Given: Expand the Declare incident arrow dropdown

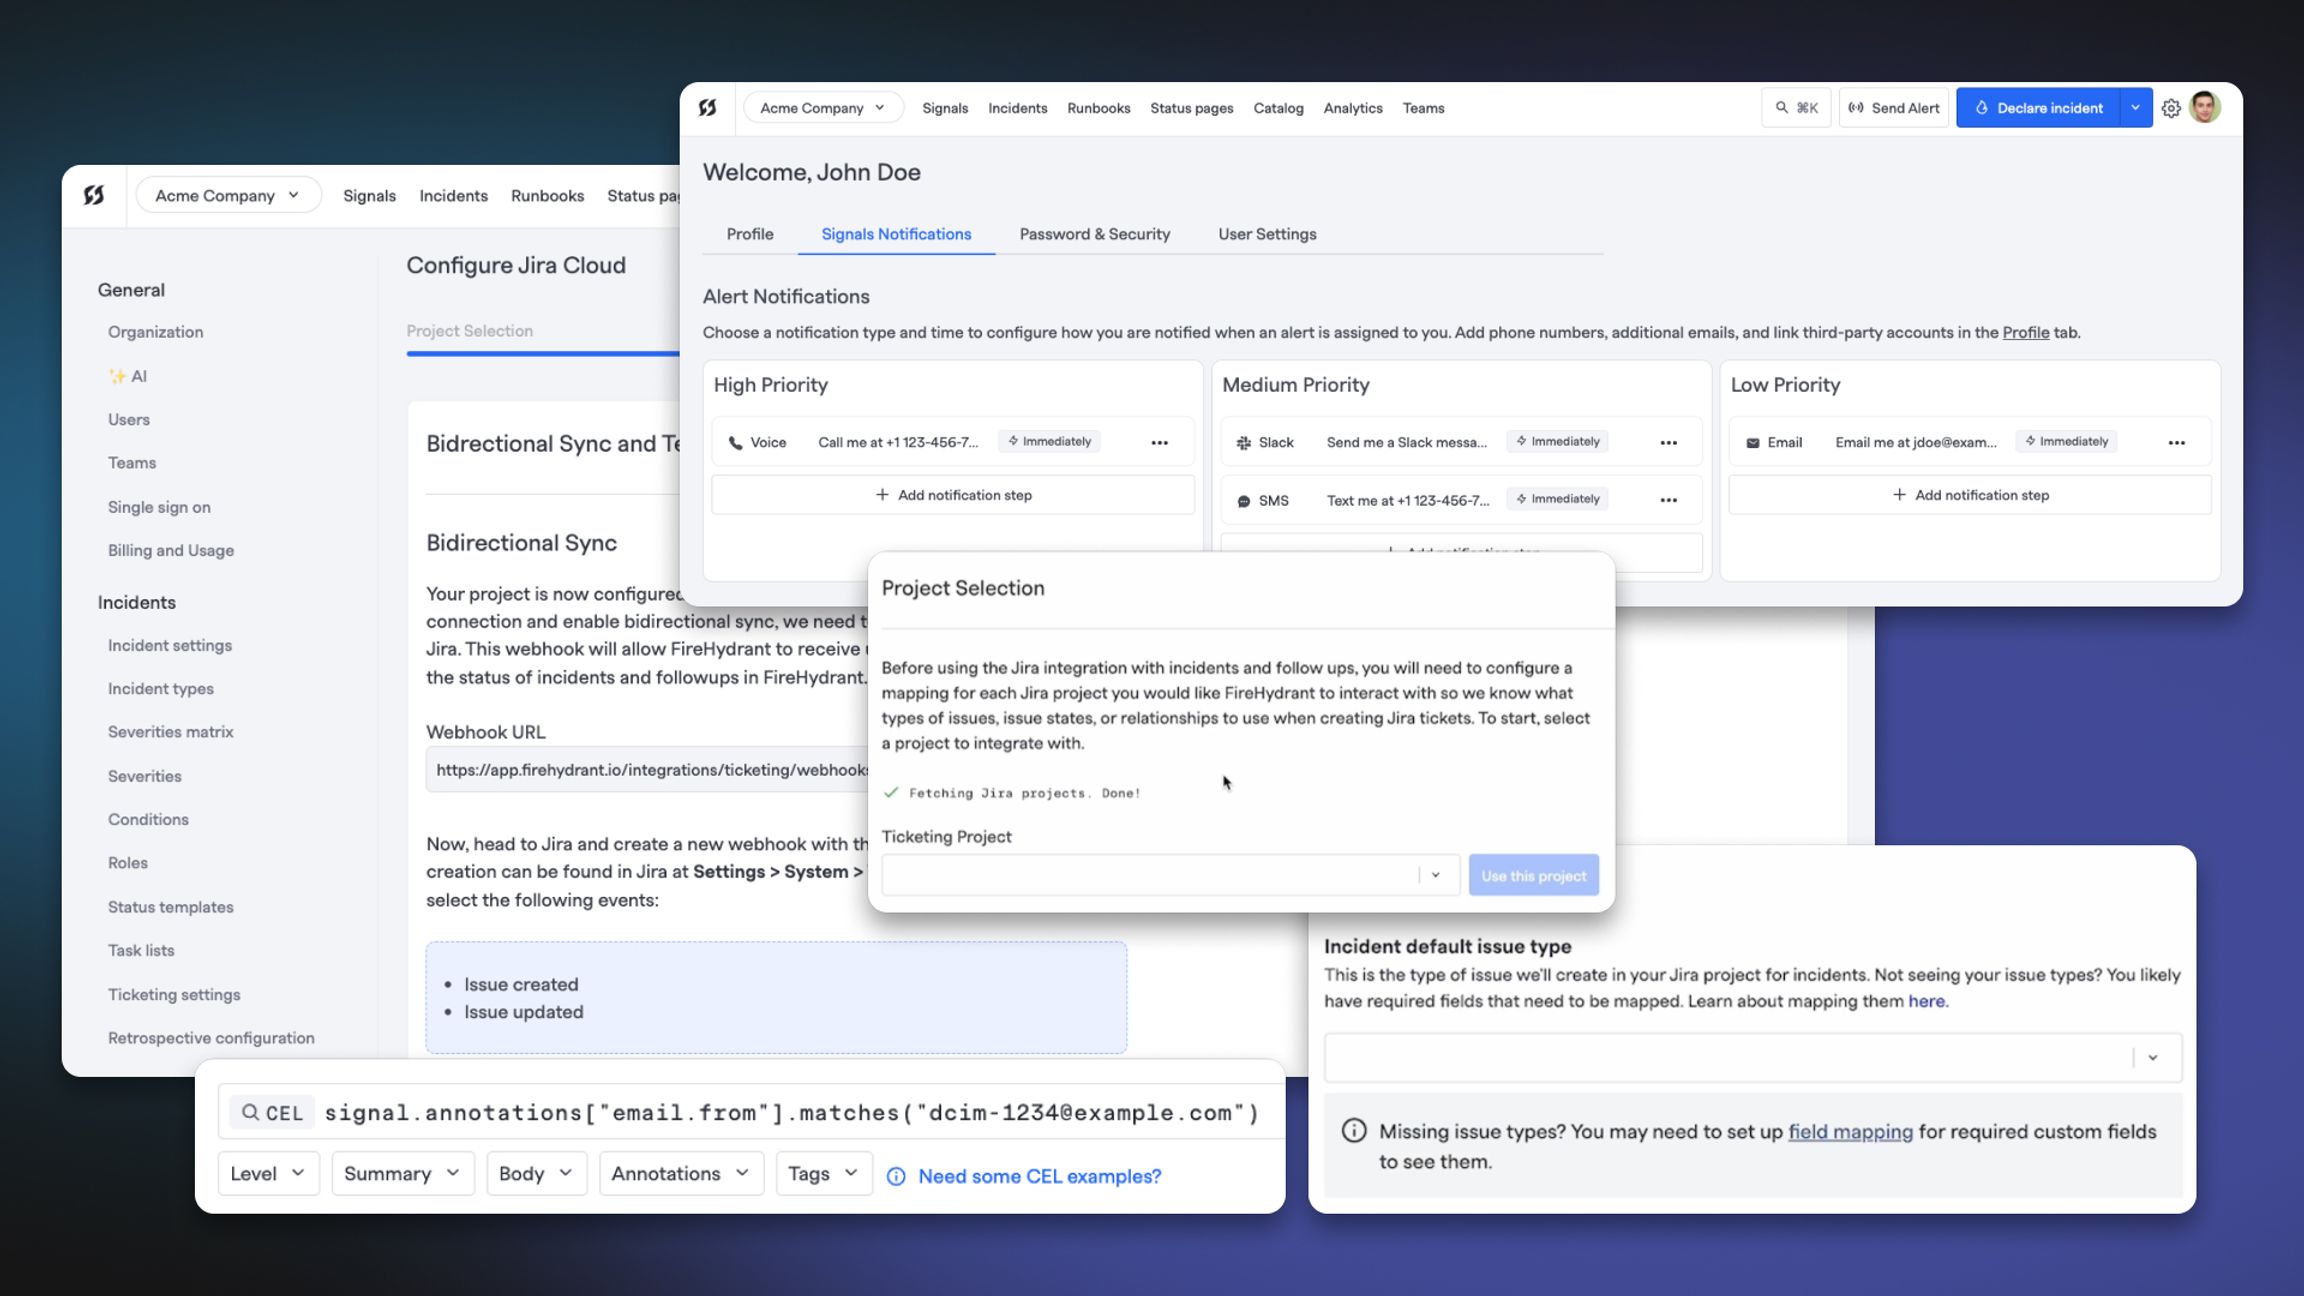Looking at the screenshot, I should (x=2135, y=108).
